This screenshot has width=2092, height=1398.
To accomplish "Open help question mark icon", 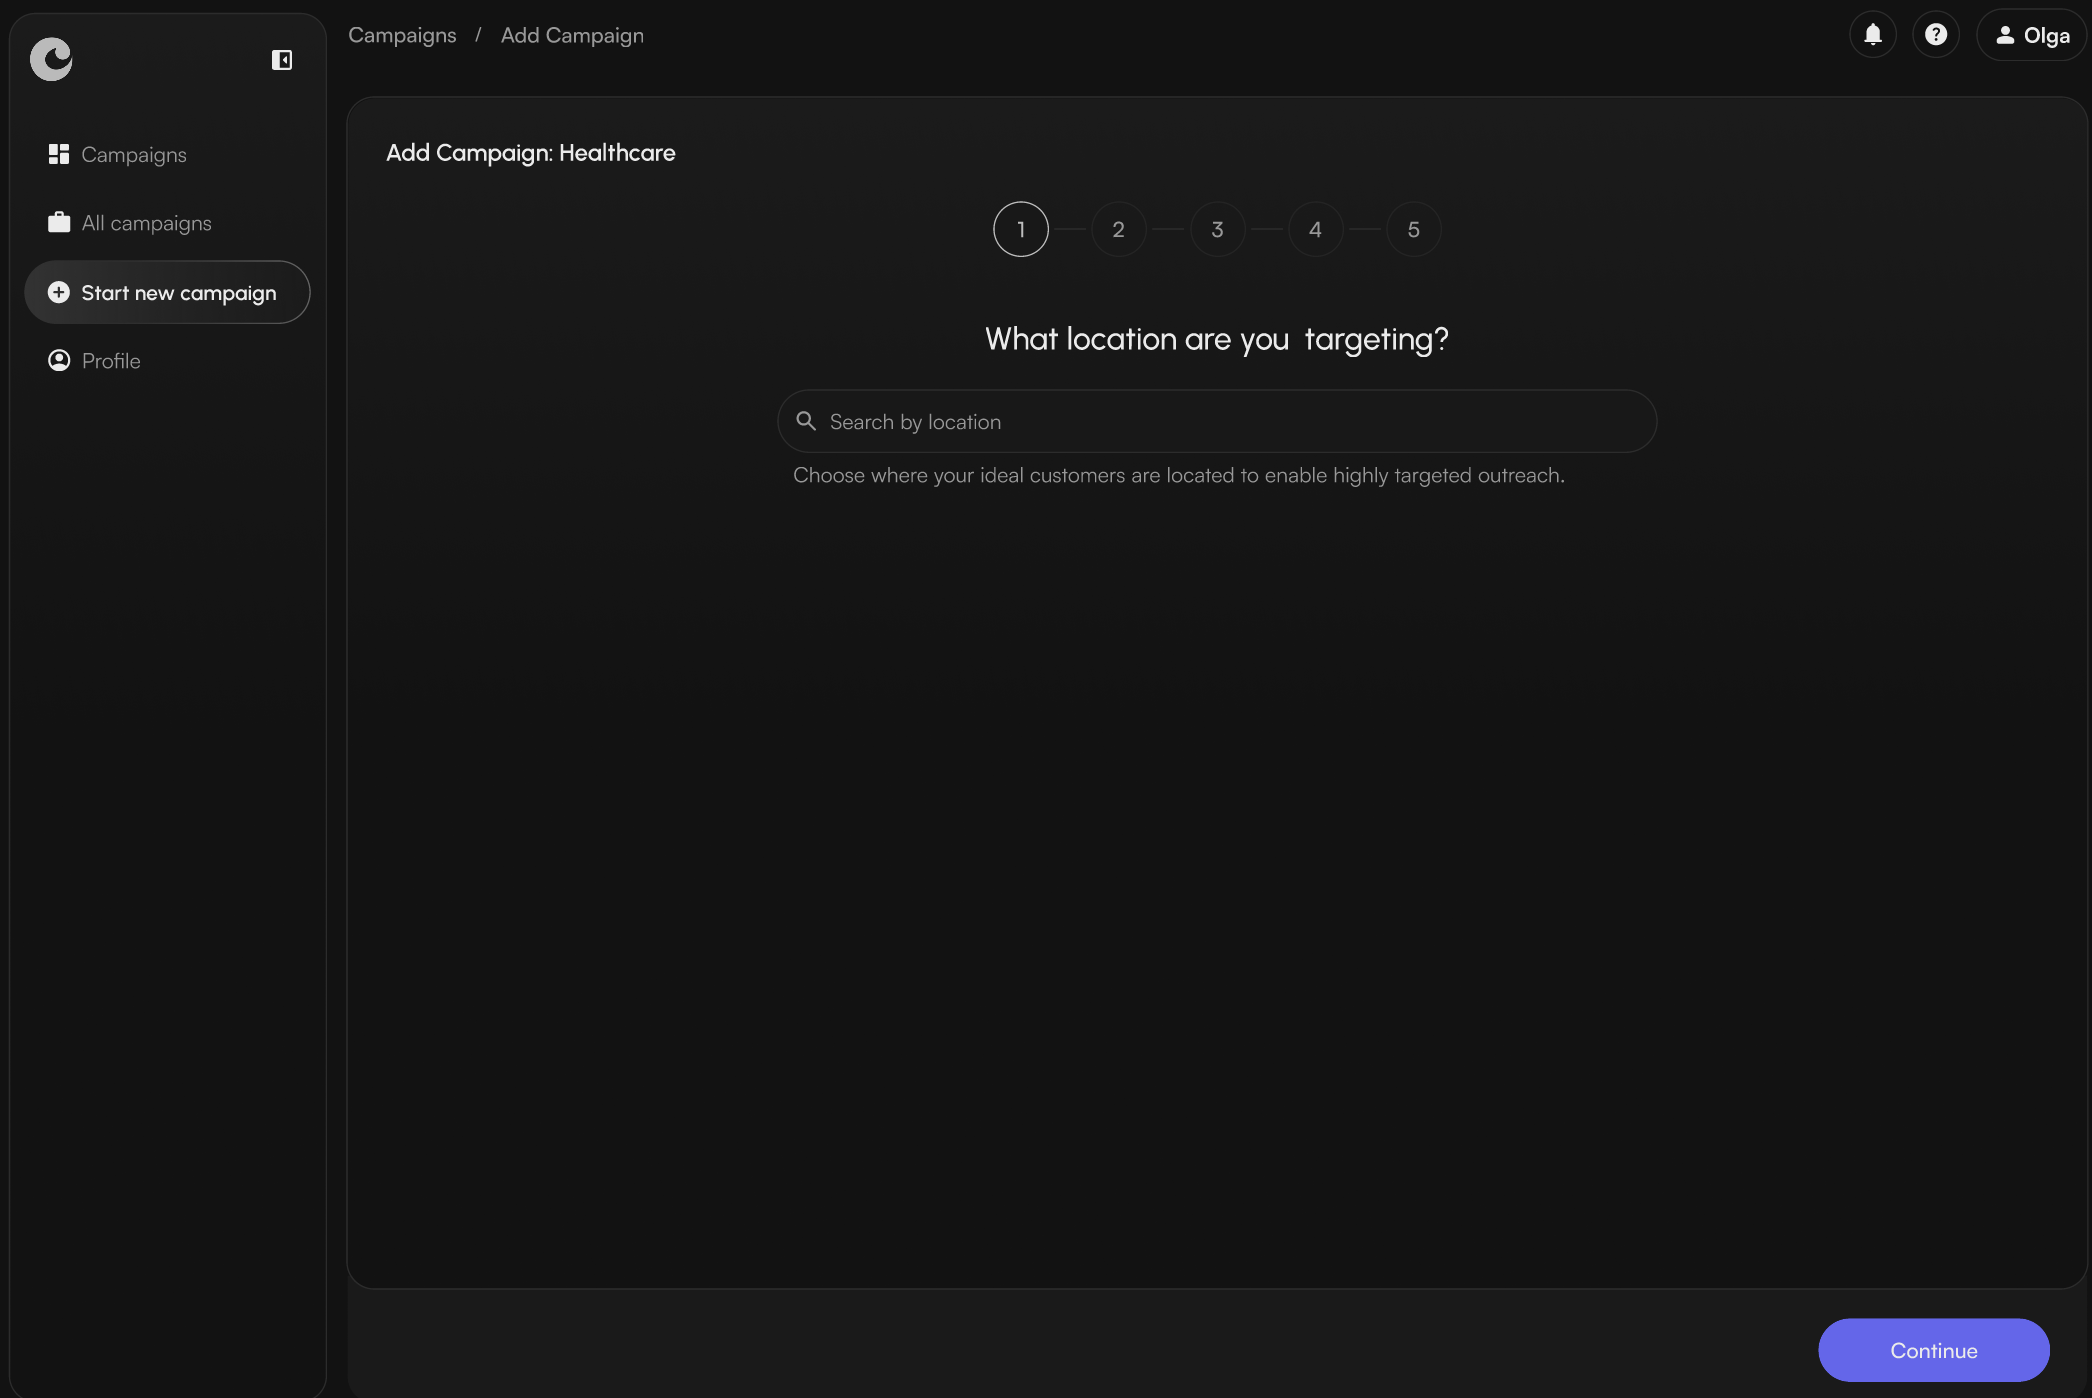I will pyautogui.click(x=1935, y=35).
